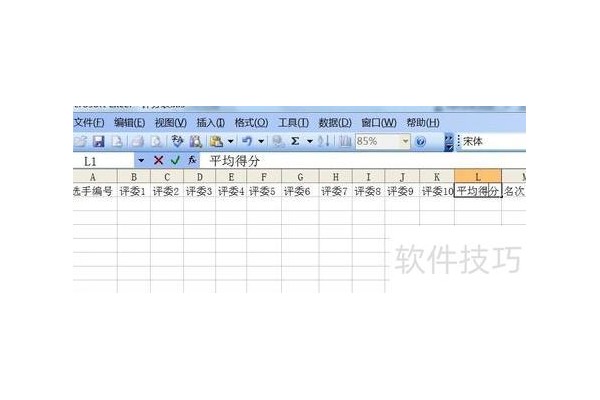Screen dimensions: 600x400
Task: Click cell containing 评委8
Action: point(368,191)
